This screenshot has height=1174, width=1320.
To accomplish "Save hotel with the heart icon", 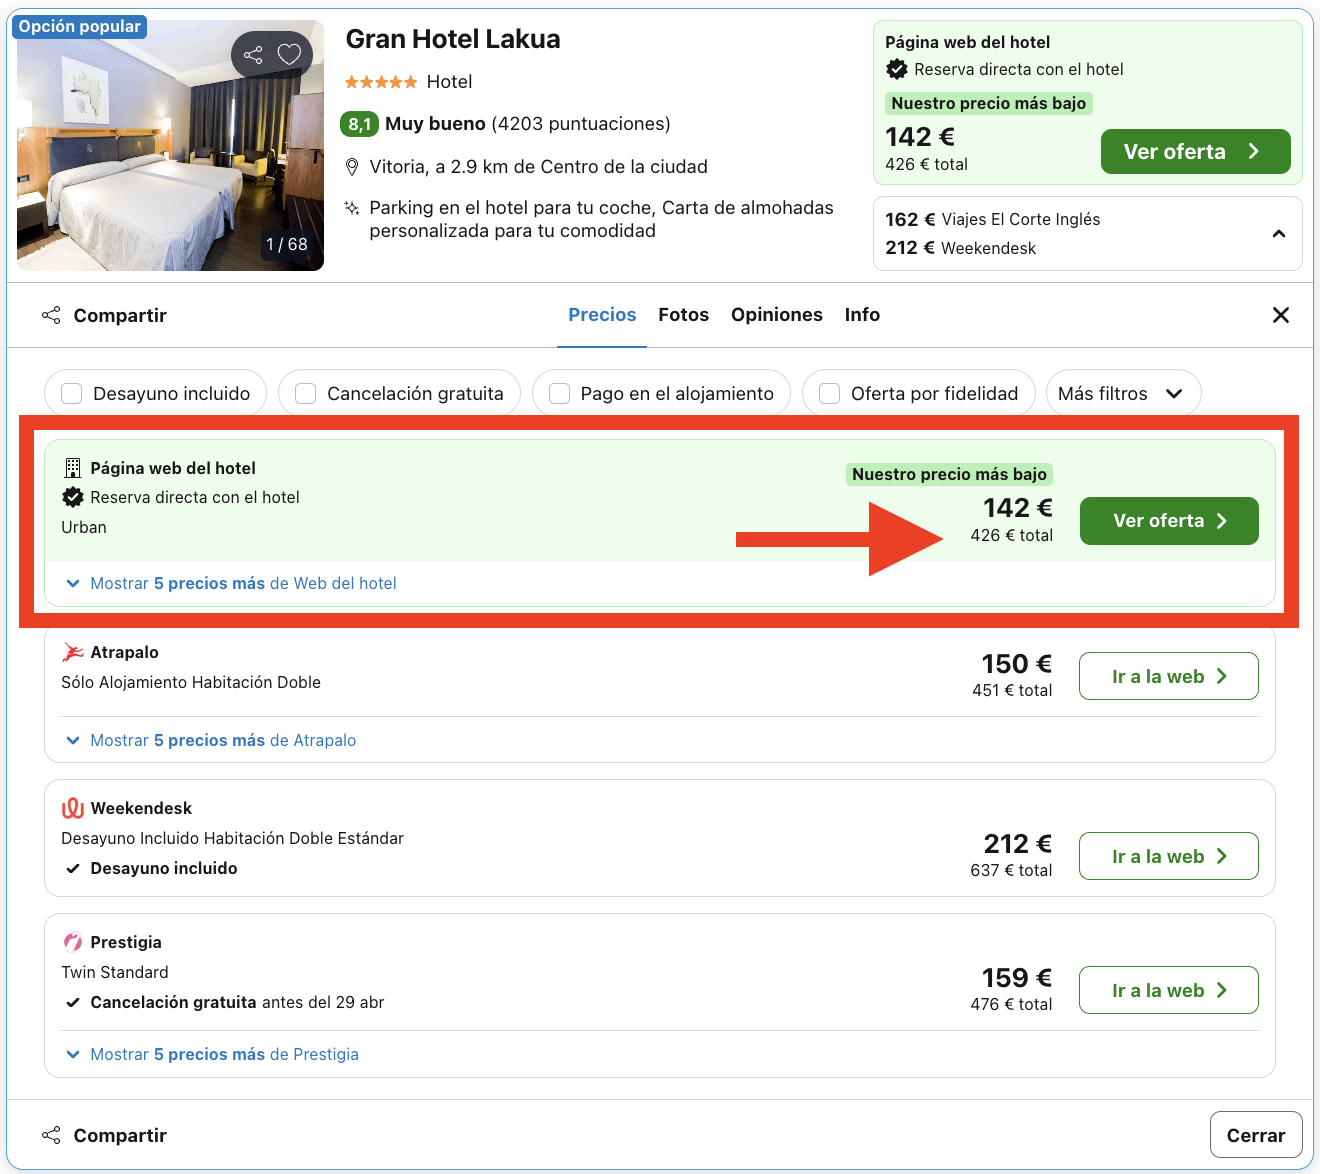I will (289, 55).
